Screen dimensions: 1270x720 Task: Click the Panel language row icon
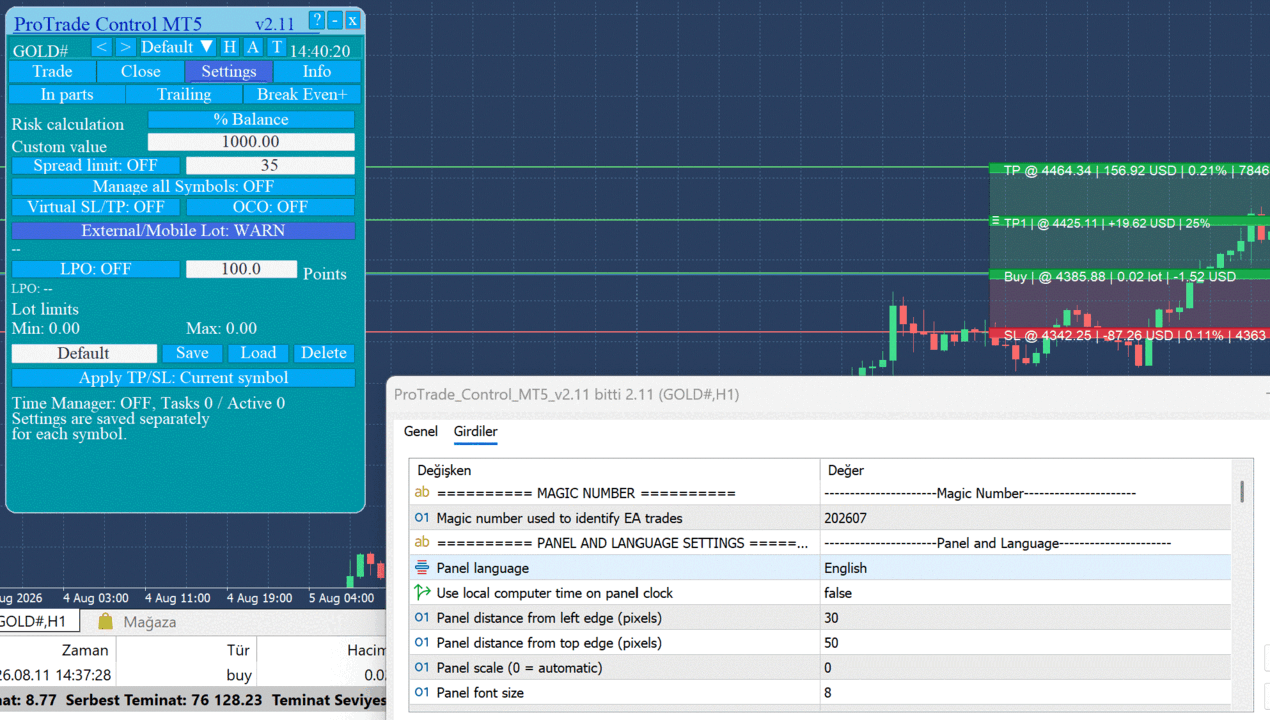[x=422, y=567]
